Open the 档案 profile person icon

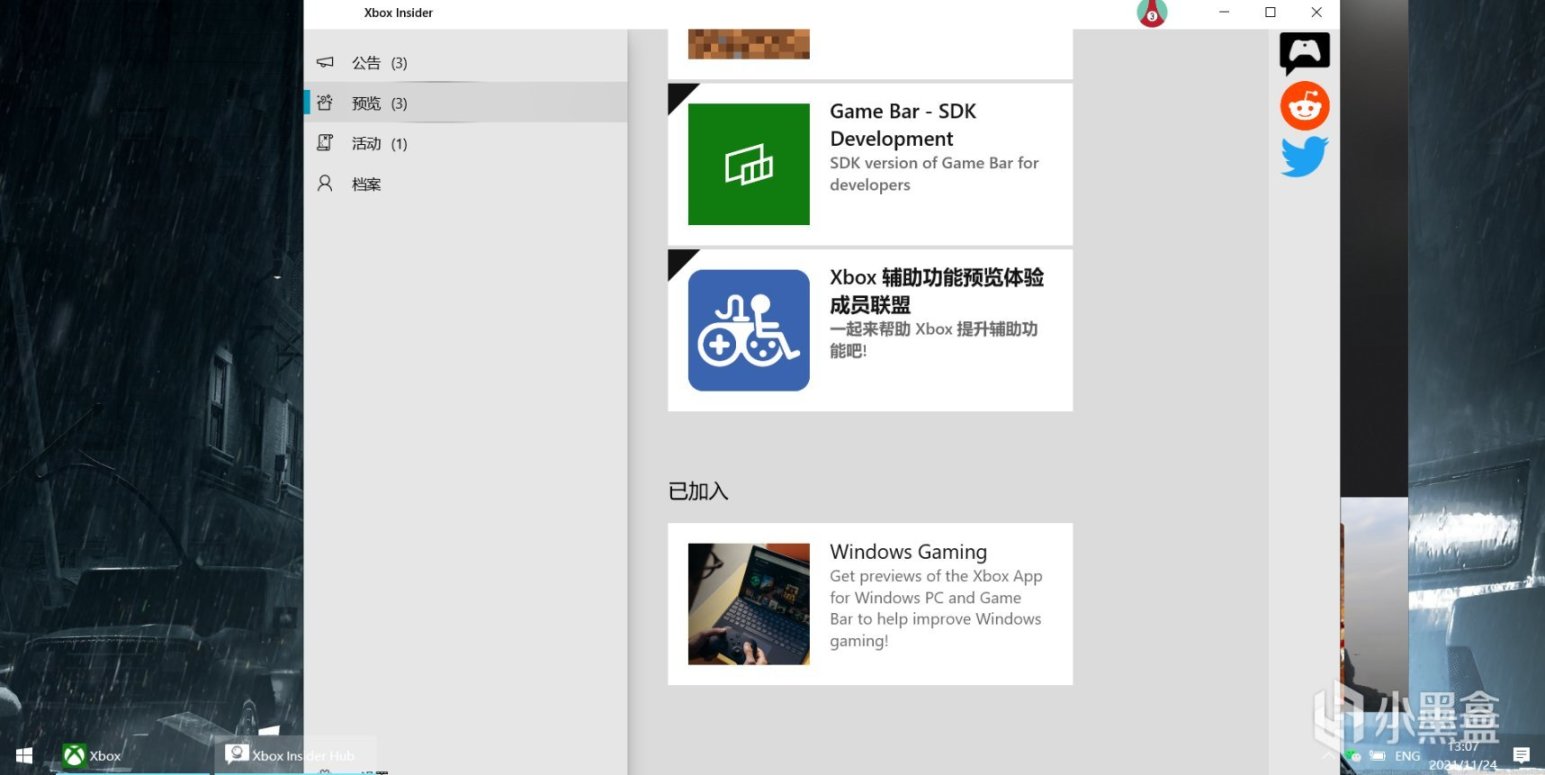(325, 184)
